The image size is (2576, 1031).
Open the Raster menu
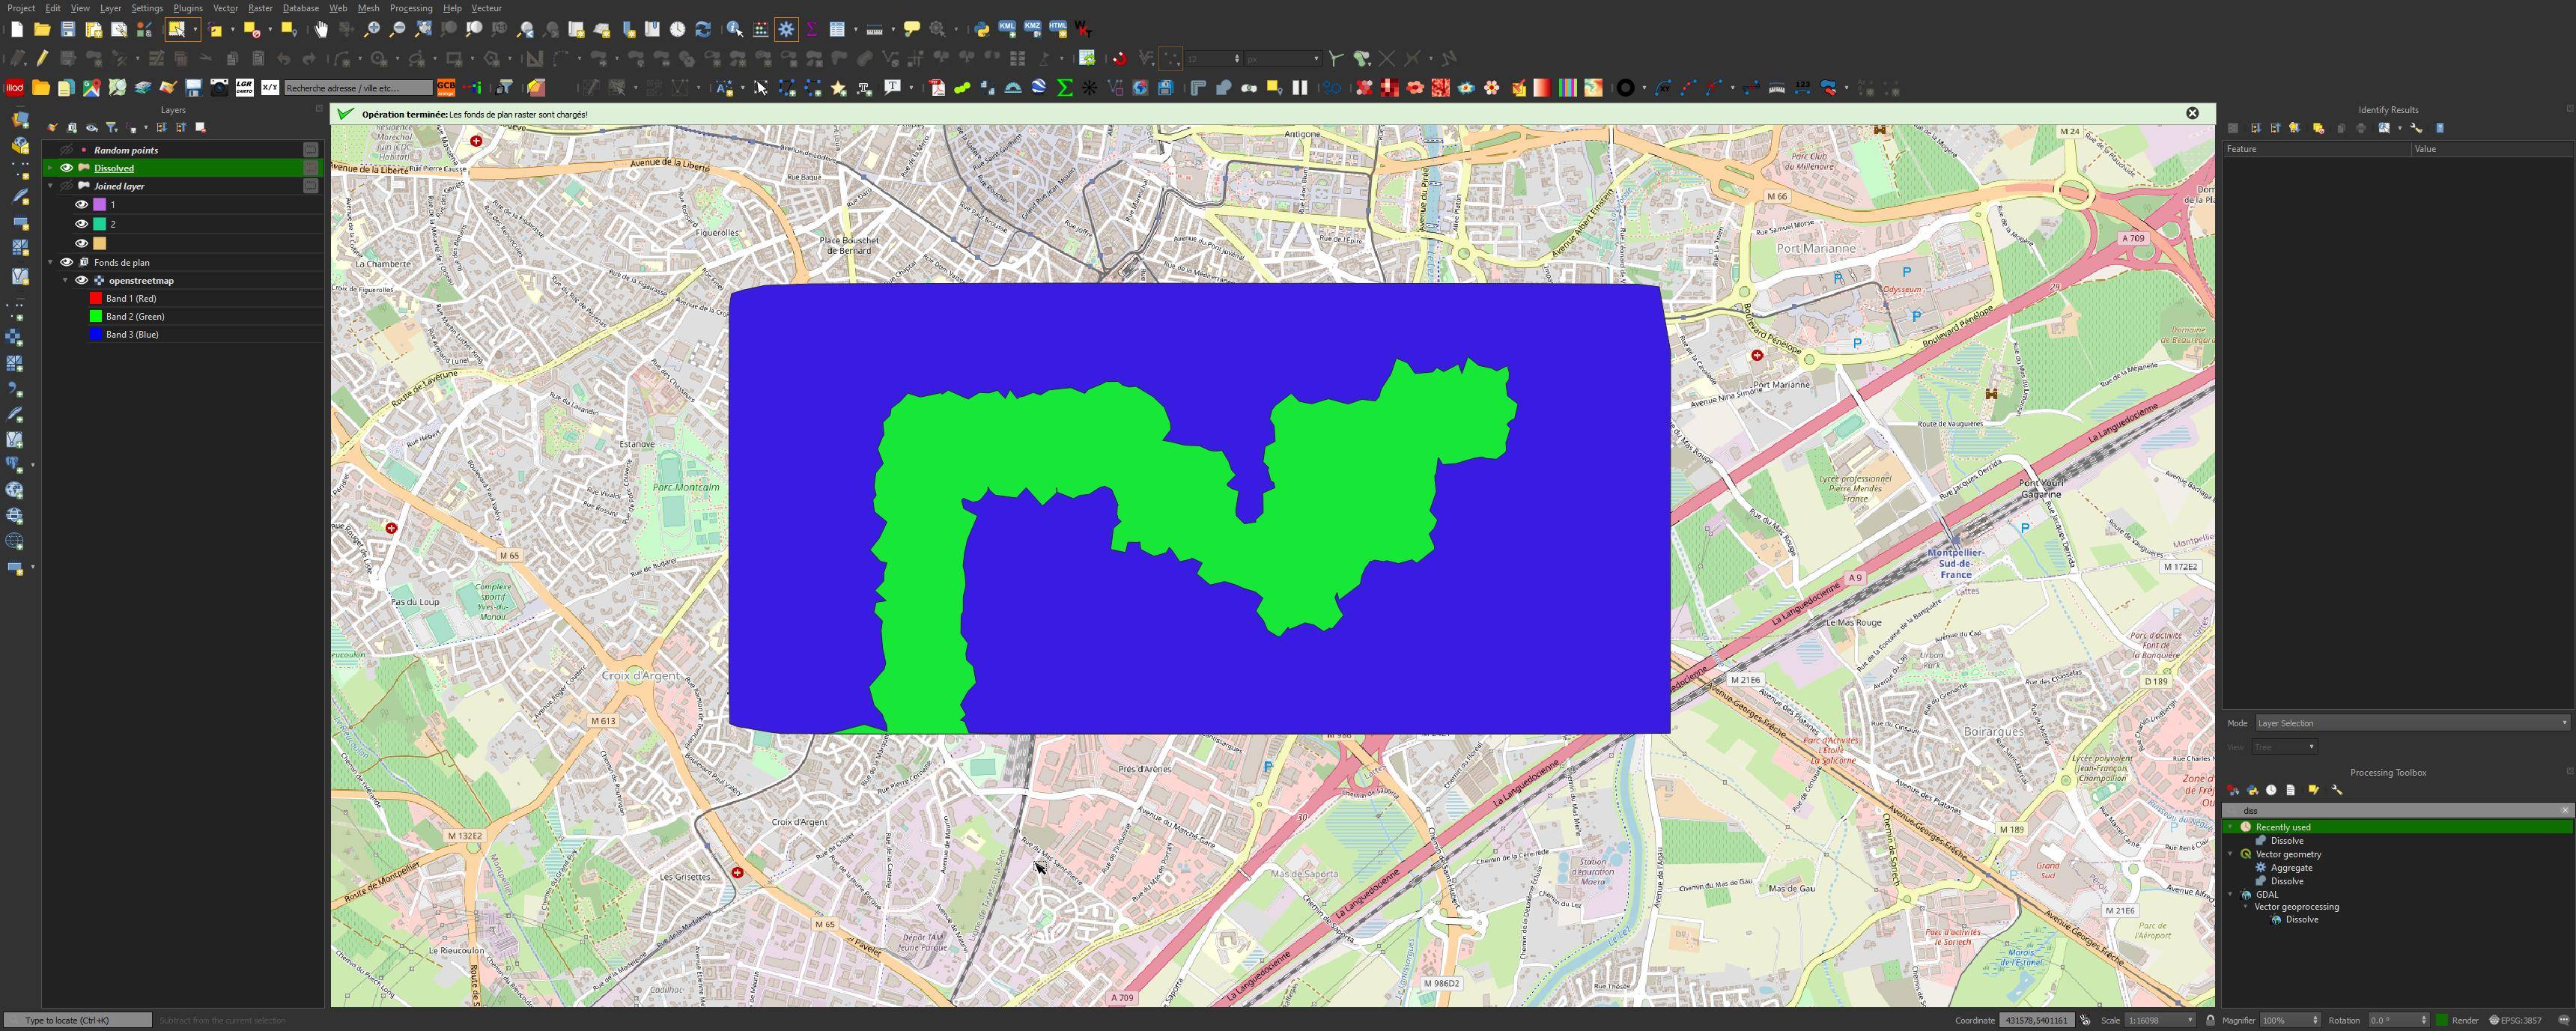260,8
